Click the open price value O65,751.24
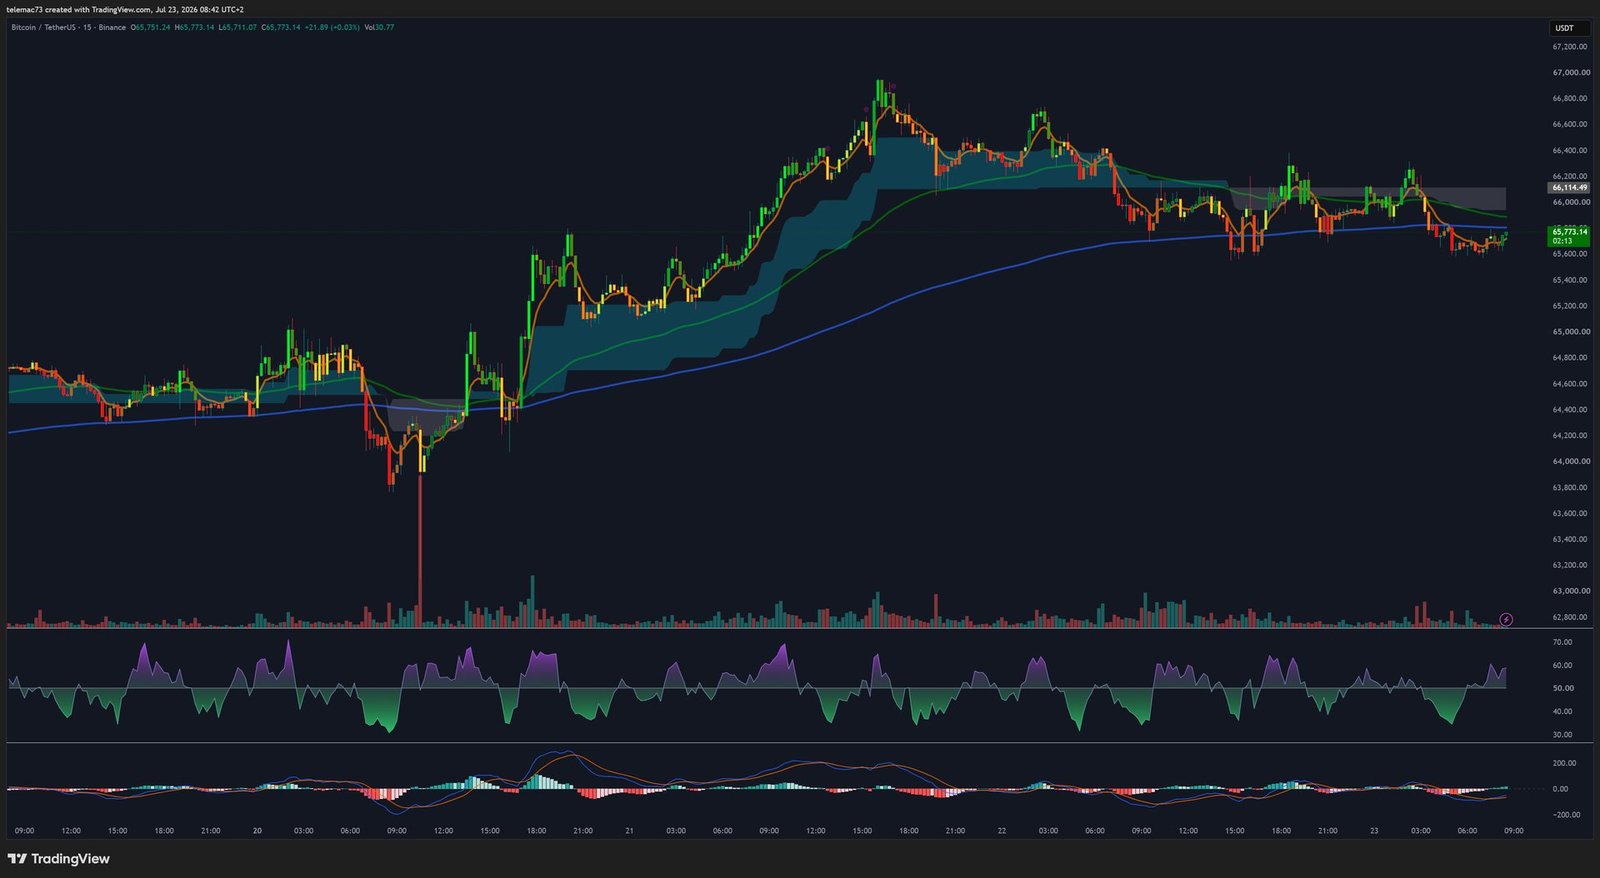Viewport: 1600px width, 878px height. [x=151, y=27]
